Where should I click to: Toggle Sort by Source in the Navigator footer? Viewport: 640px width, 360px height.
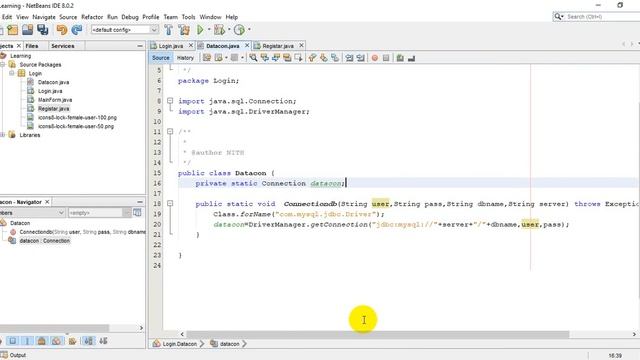103,341
